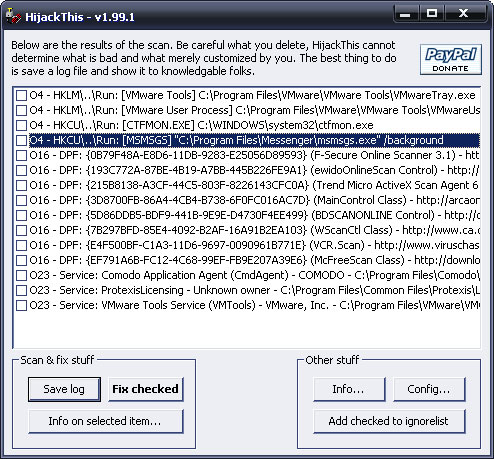Check the MSMSGS Messenger entry checkbox
The width and height of the screenshot is (494, 459).
[x=21, y=140]
